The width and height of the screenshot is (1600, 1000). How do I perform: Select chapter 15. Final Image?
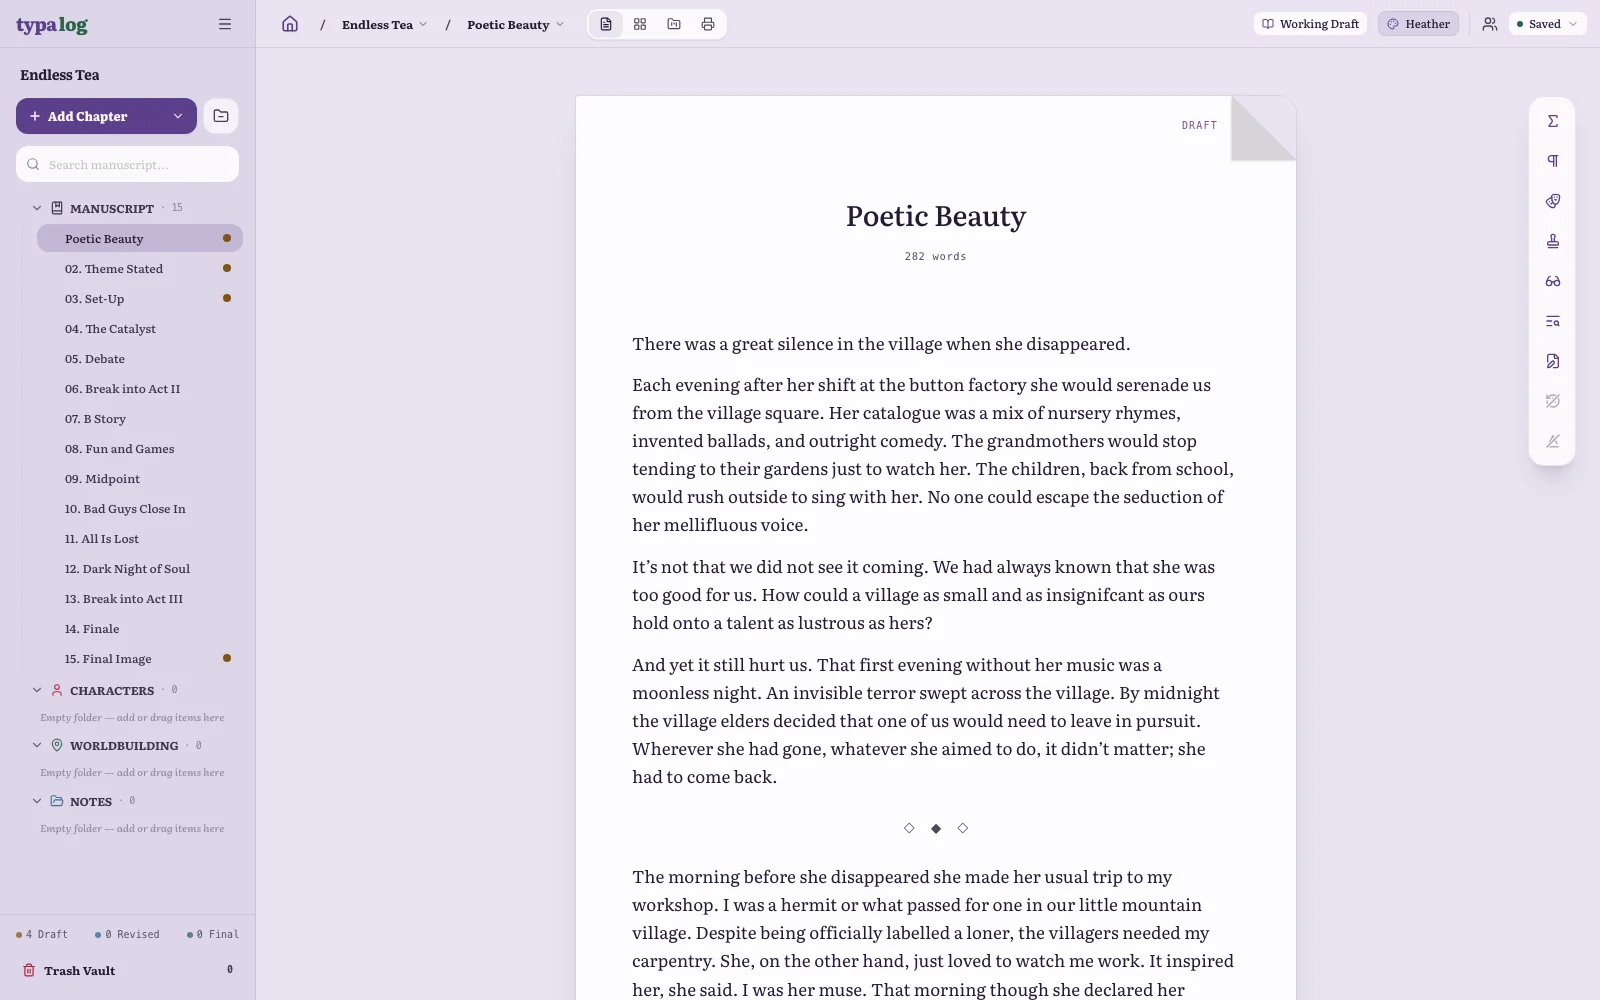[140, 659]
